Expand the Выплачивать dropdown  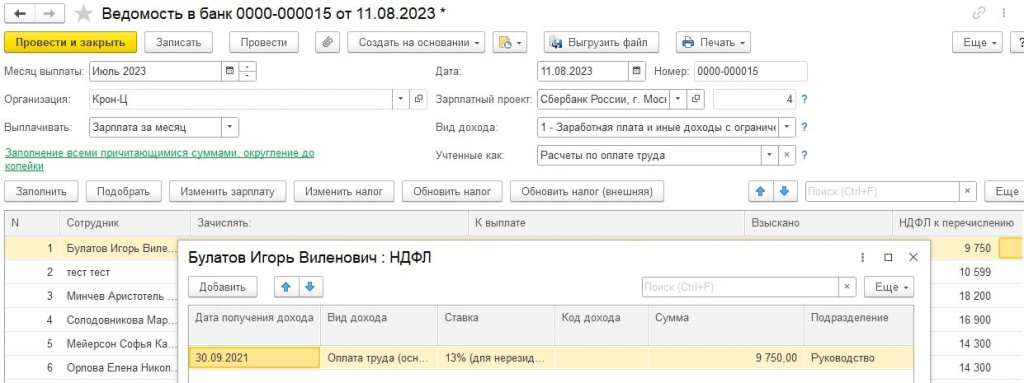[x=230, y=127]
